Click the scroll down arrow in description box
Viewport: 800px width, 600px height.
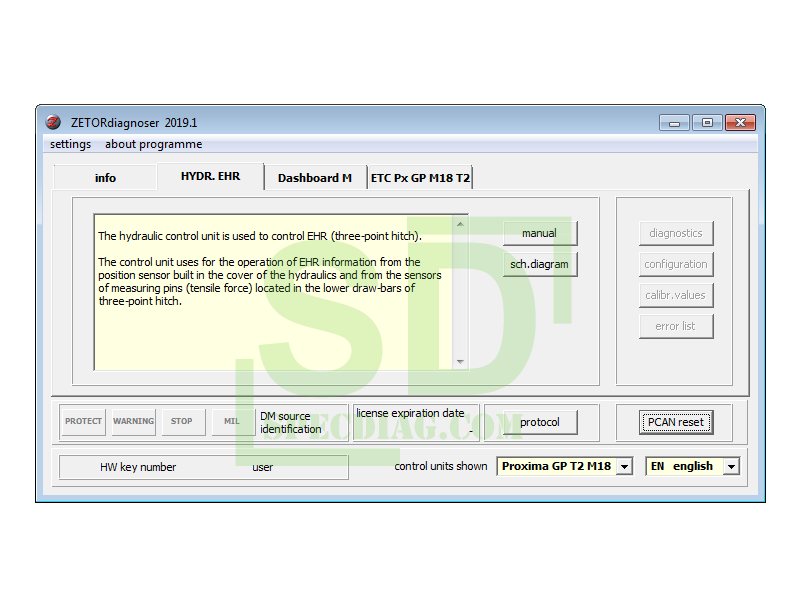point(460,362)
